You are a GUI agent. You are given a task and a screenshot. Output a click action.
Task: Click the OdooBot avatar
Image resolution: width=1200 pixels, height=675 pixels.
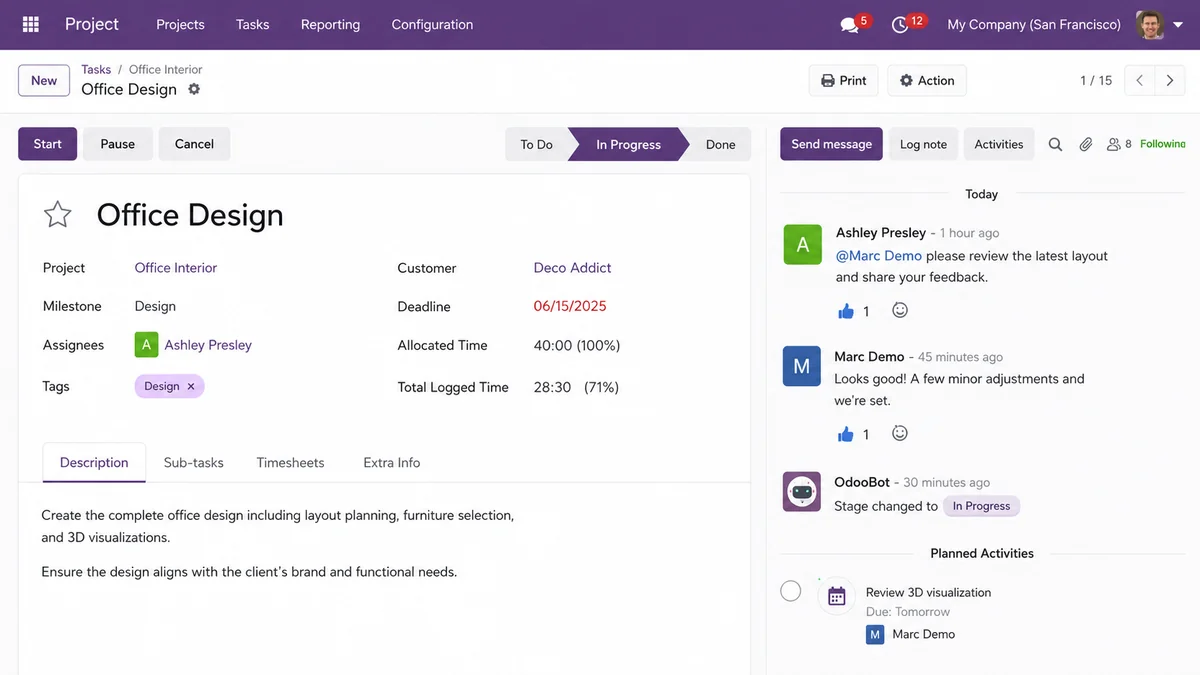802,492
